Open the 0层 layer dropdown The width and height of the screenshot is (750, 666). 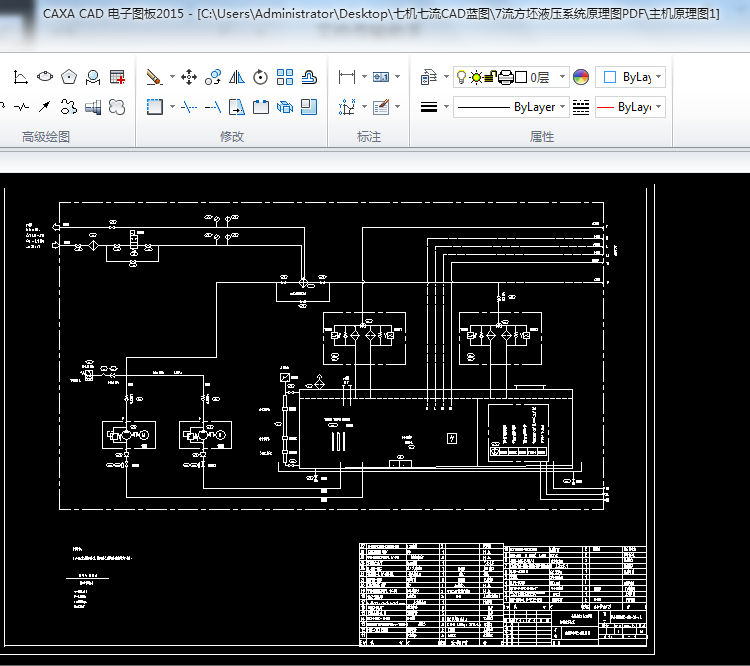(563, 77)
